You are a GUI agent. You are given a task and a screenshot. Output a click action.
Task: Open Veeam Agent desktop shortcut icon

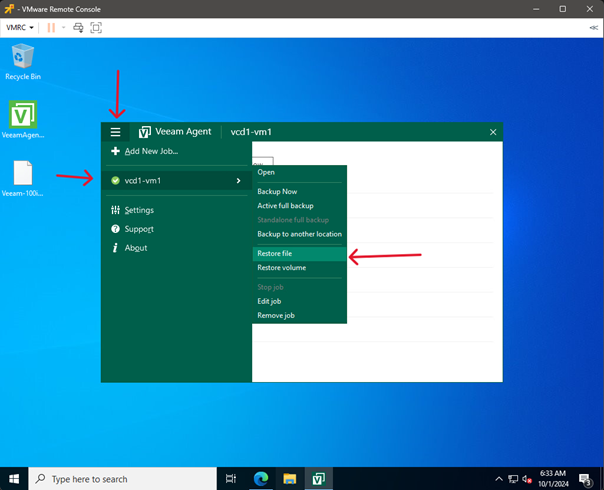click(x=23, y=114)
